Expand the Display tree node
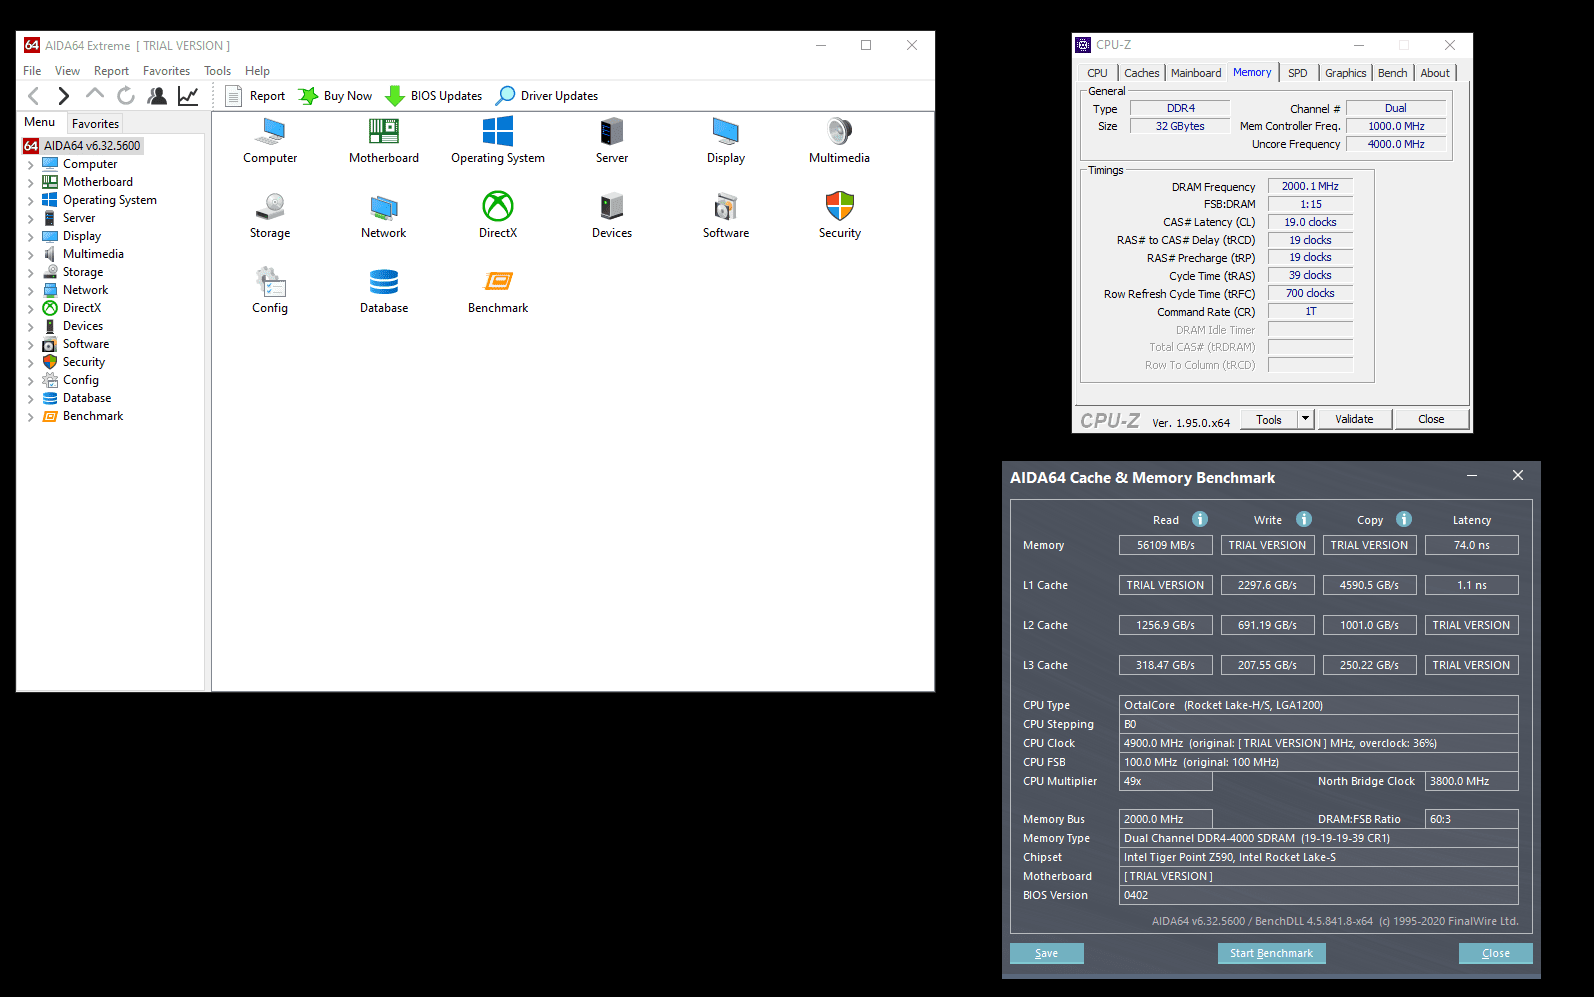 30,237
